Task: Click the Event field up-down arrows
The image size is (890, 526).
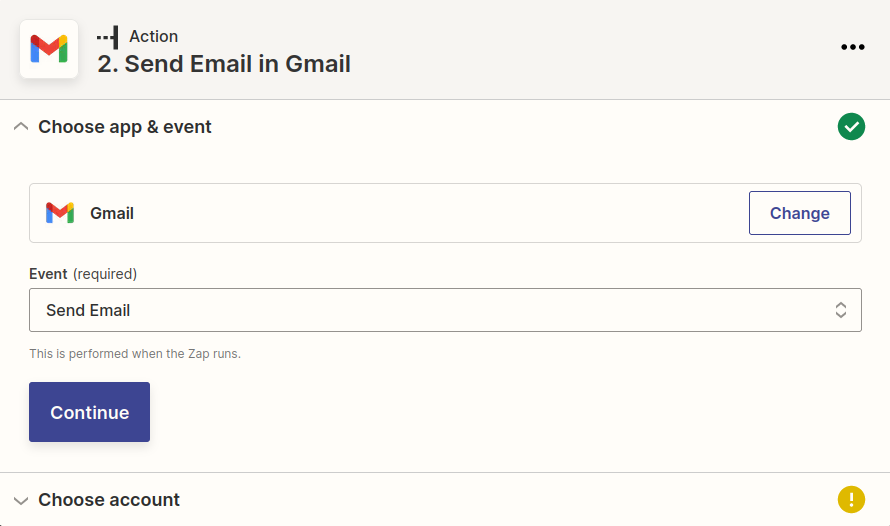Action: click(x=841, y=310)
